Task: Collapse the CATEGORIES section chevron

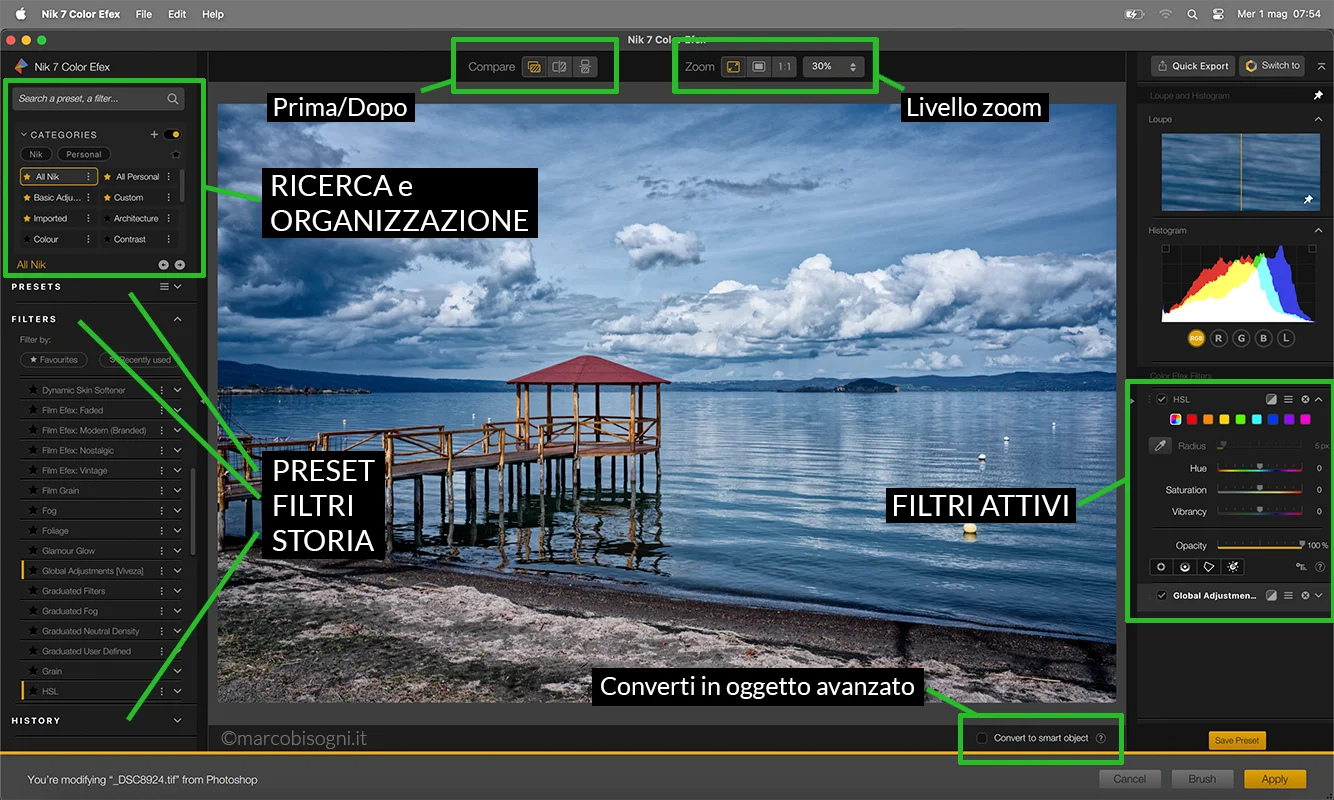Action: tap(24, 134)
